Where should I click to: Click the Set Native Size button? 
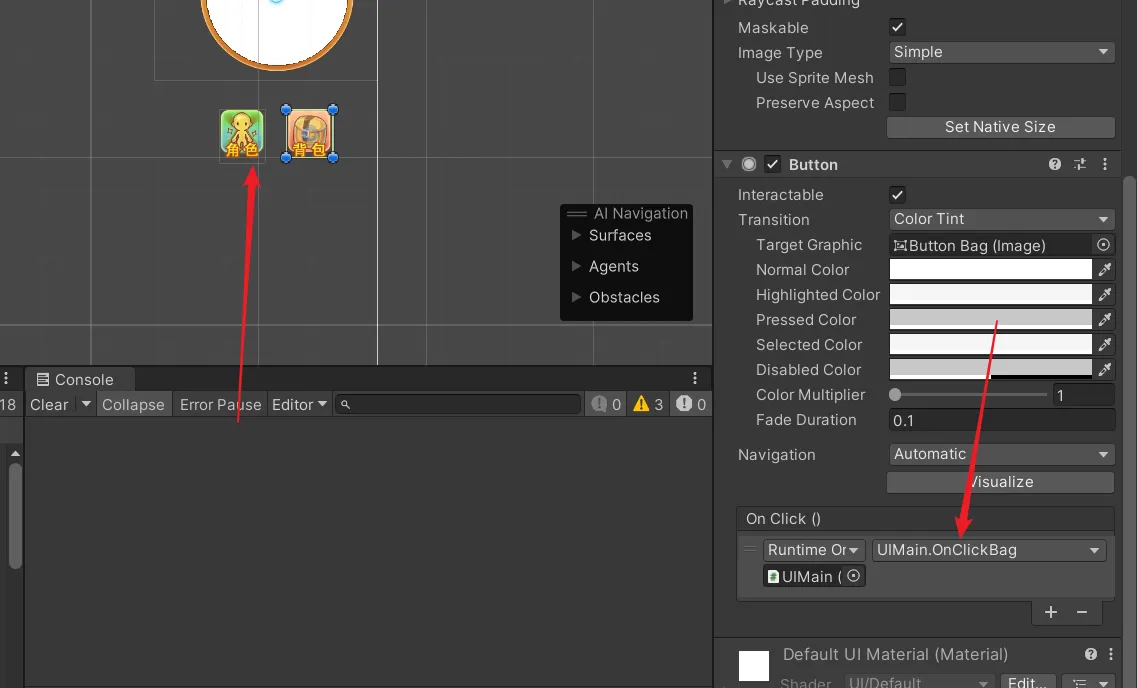click(x=1000, y=127)
